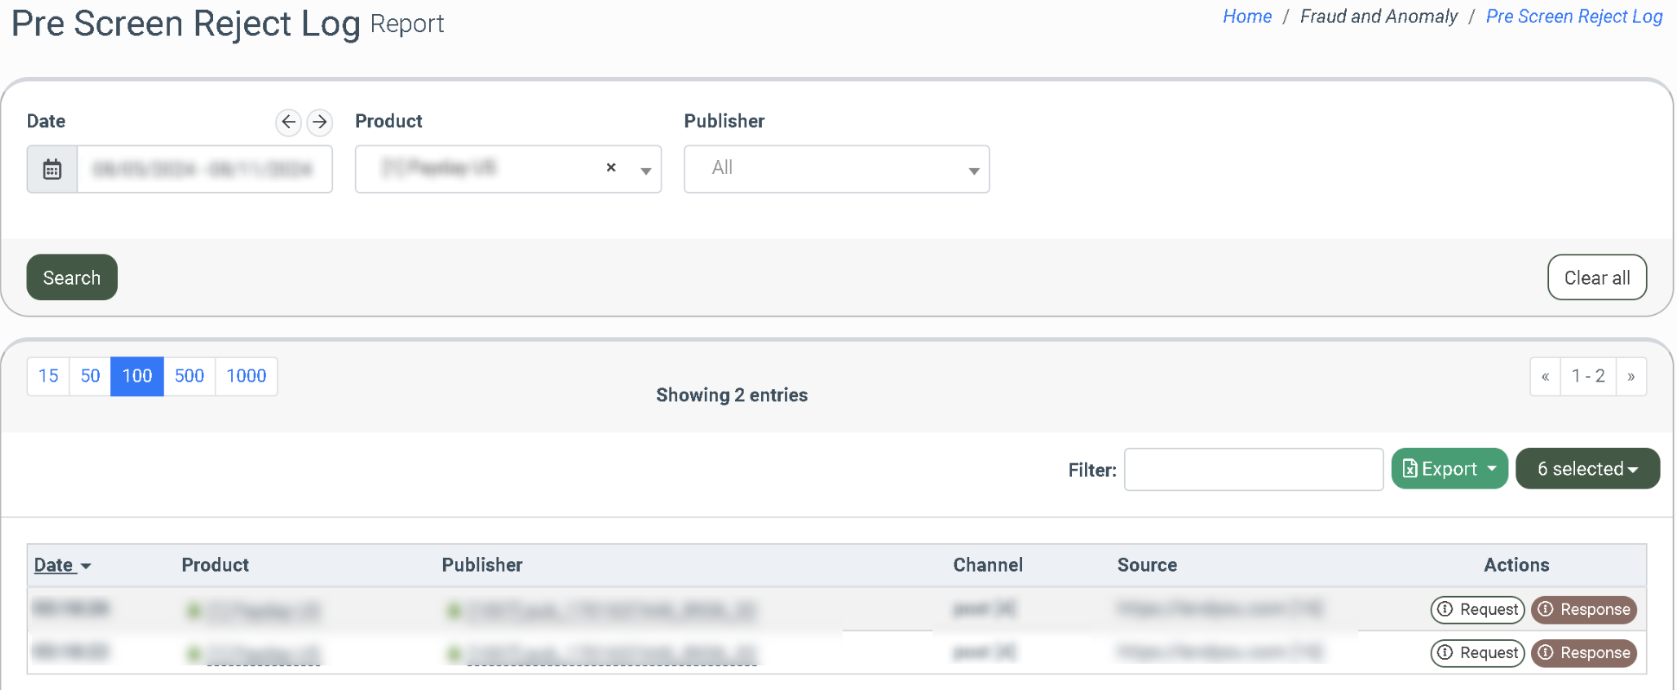
Task: Click the calendar icon beside Date field
Action: [52, 169]
